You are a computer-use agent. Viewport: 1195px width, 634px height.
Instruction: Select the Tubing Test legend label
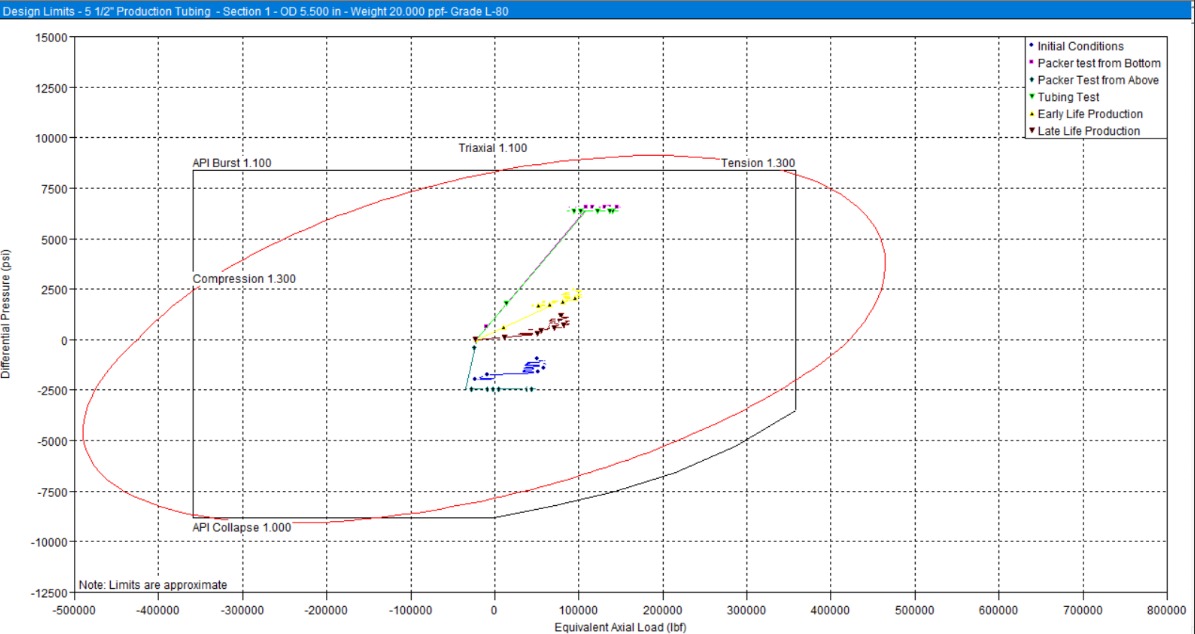[x=1069, y=97]
